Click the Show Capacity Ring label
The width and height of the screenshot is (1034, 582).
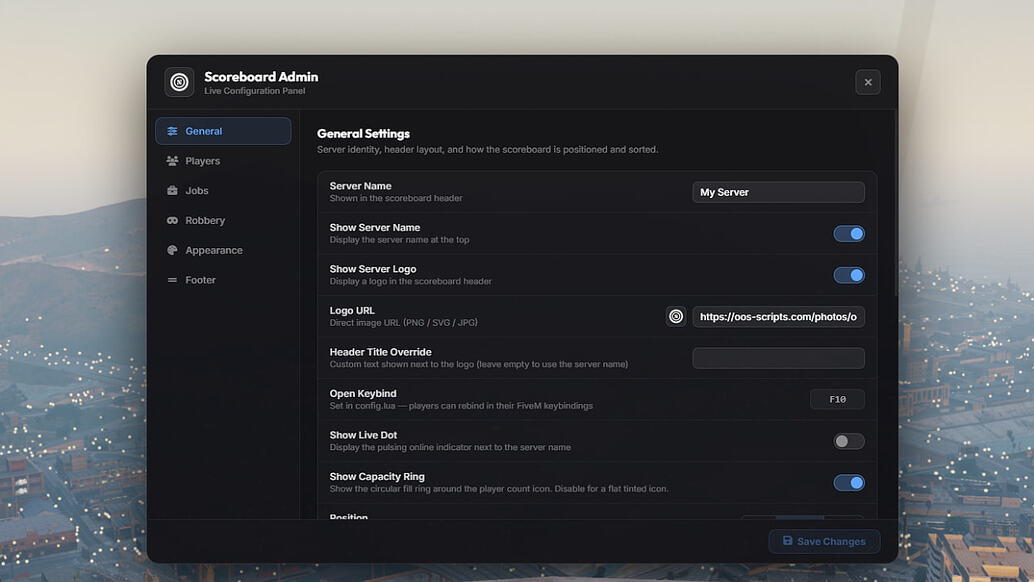pos(377,477)
